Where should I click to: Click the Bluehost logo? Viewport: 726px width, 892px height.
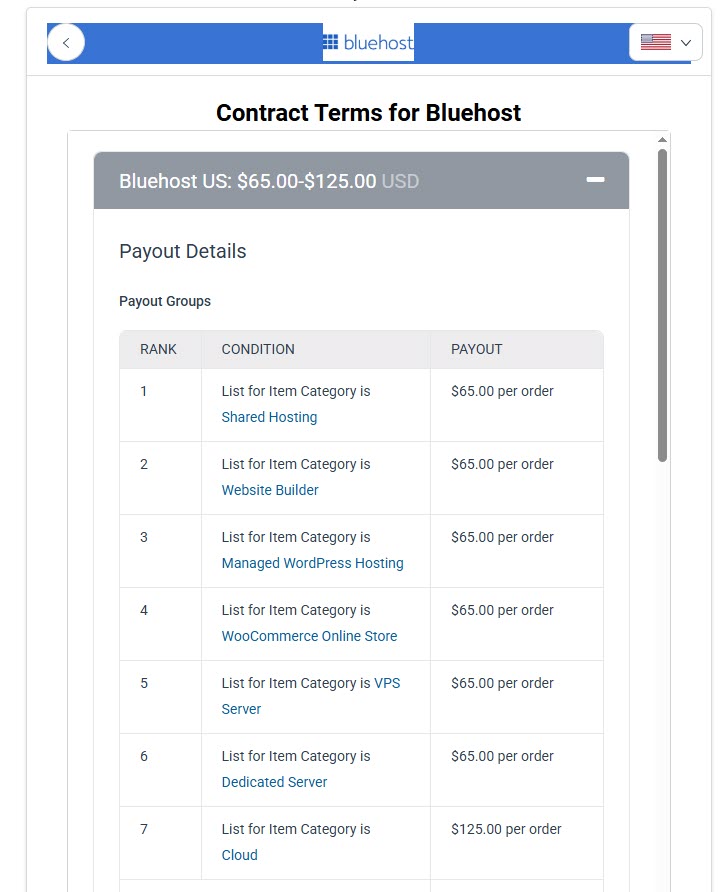[x=368, y=43]
